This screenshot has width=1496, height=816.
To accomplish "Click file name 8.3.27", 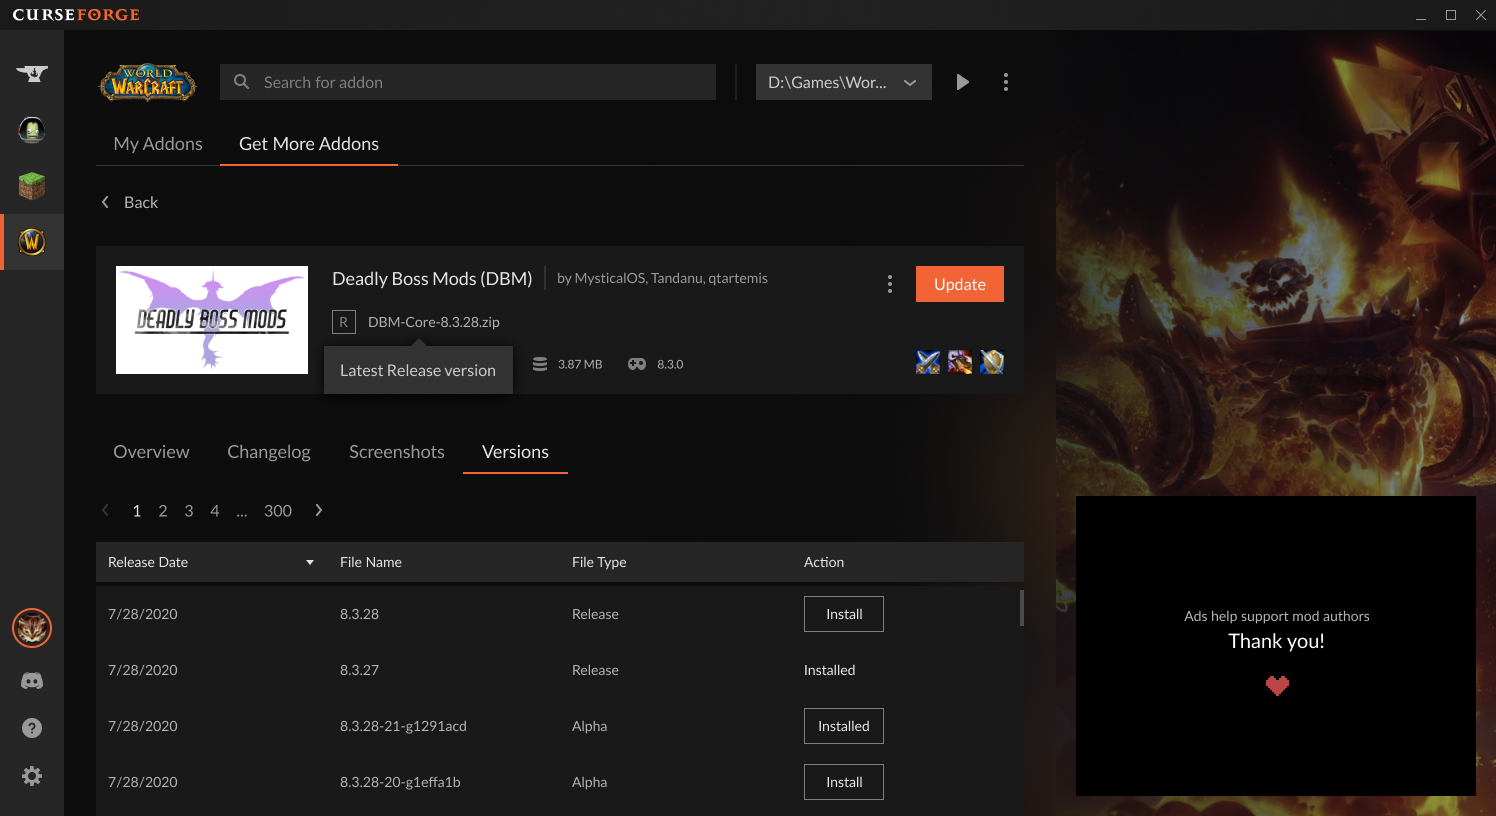I will tap(359, 670).
